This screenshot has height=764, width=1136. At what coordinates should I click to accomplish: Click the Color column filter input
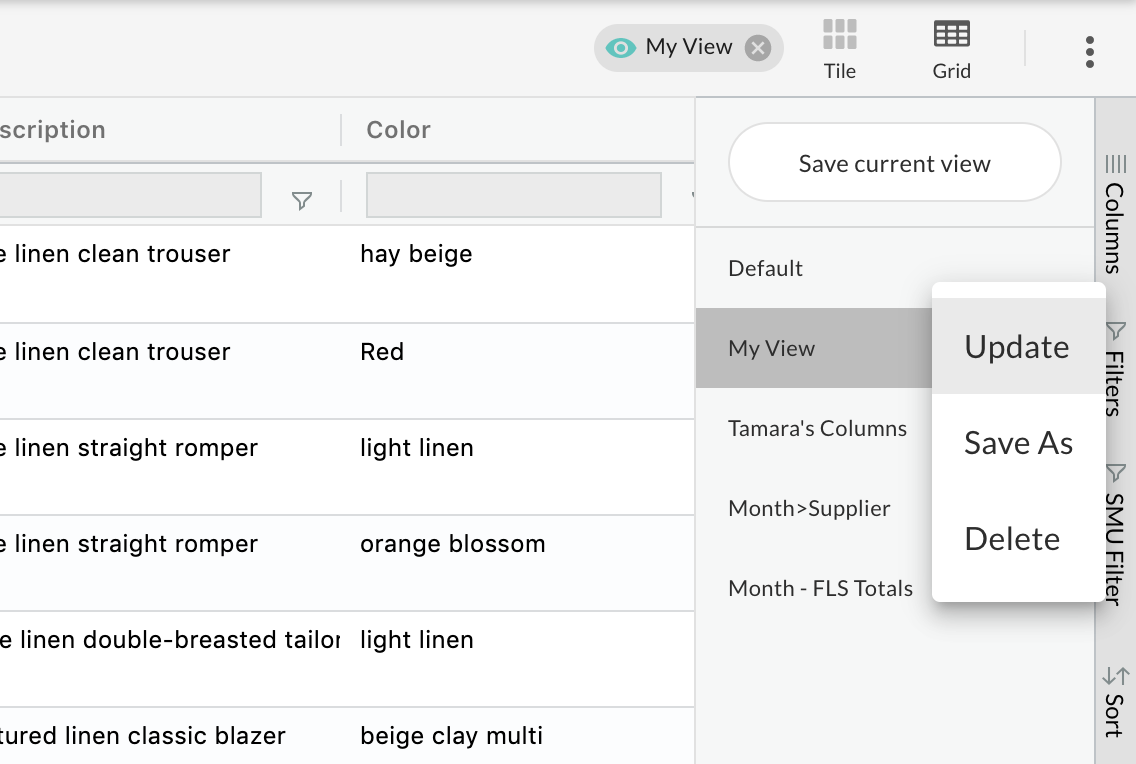click(x=514, y=195)
